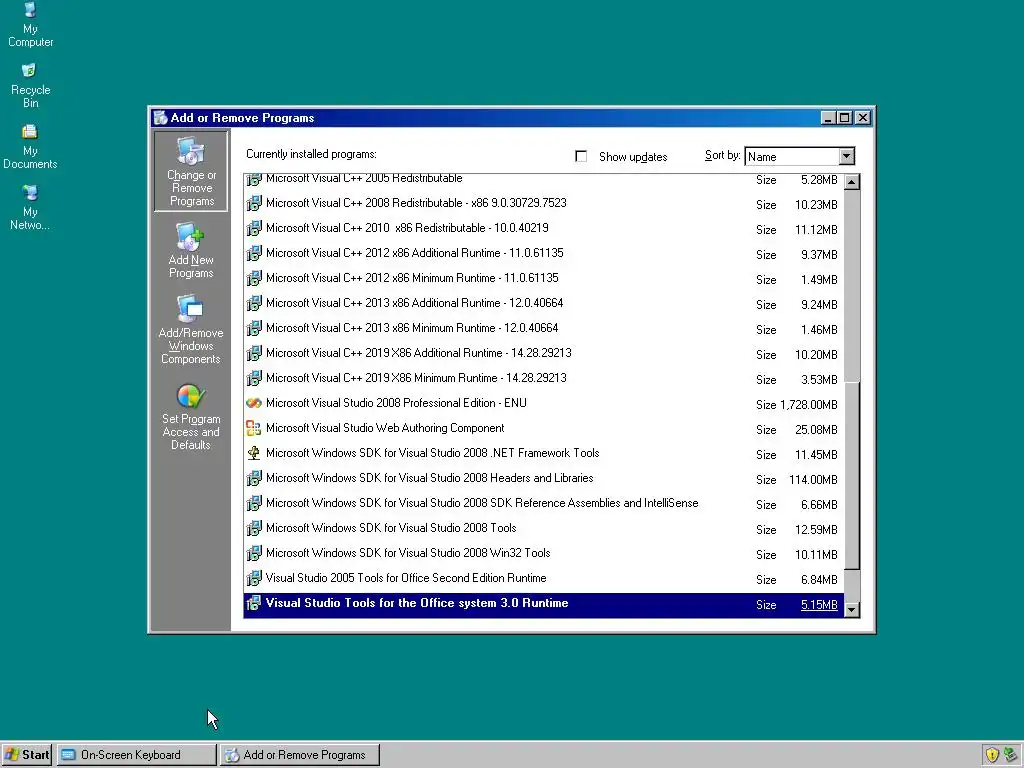Open Set Program Access and Defaults
This screenshot has height=768, width=1024.
coord(191,417)
